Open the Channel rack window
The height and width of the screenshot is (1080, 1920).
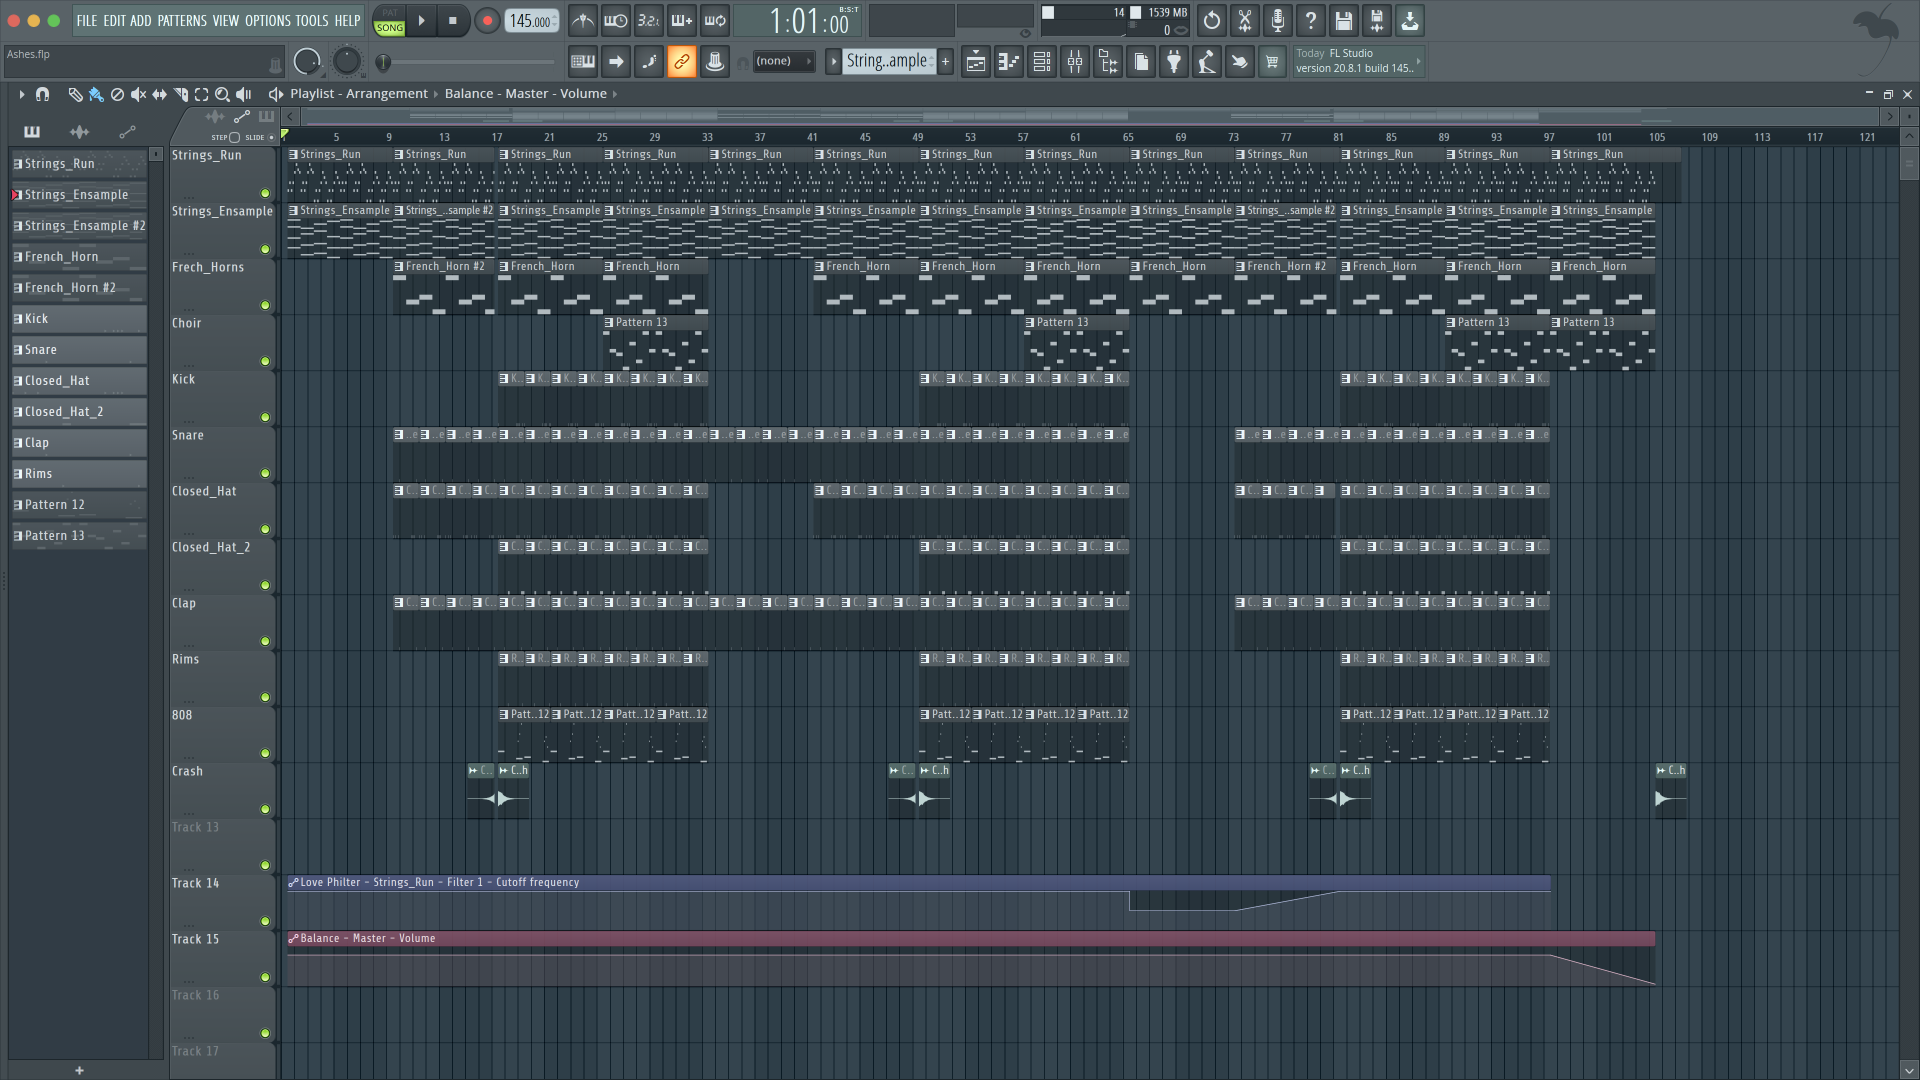(x=1042, y=62)
